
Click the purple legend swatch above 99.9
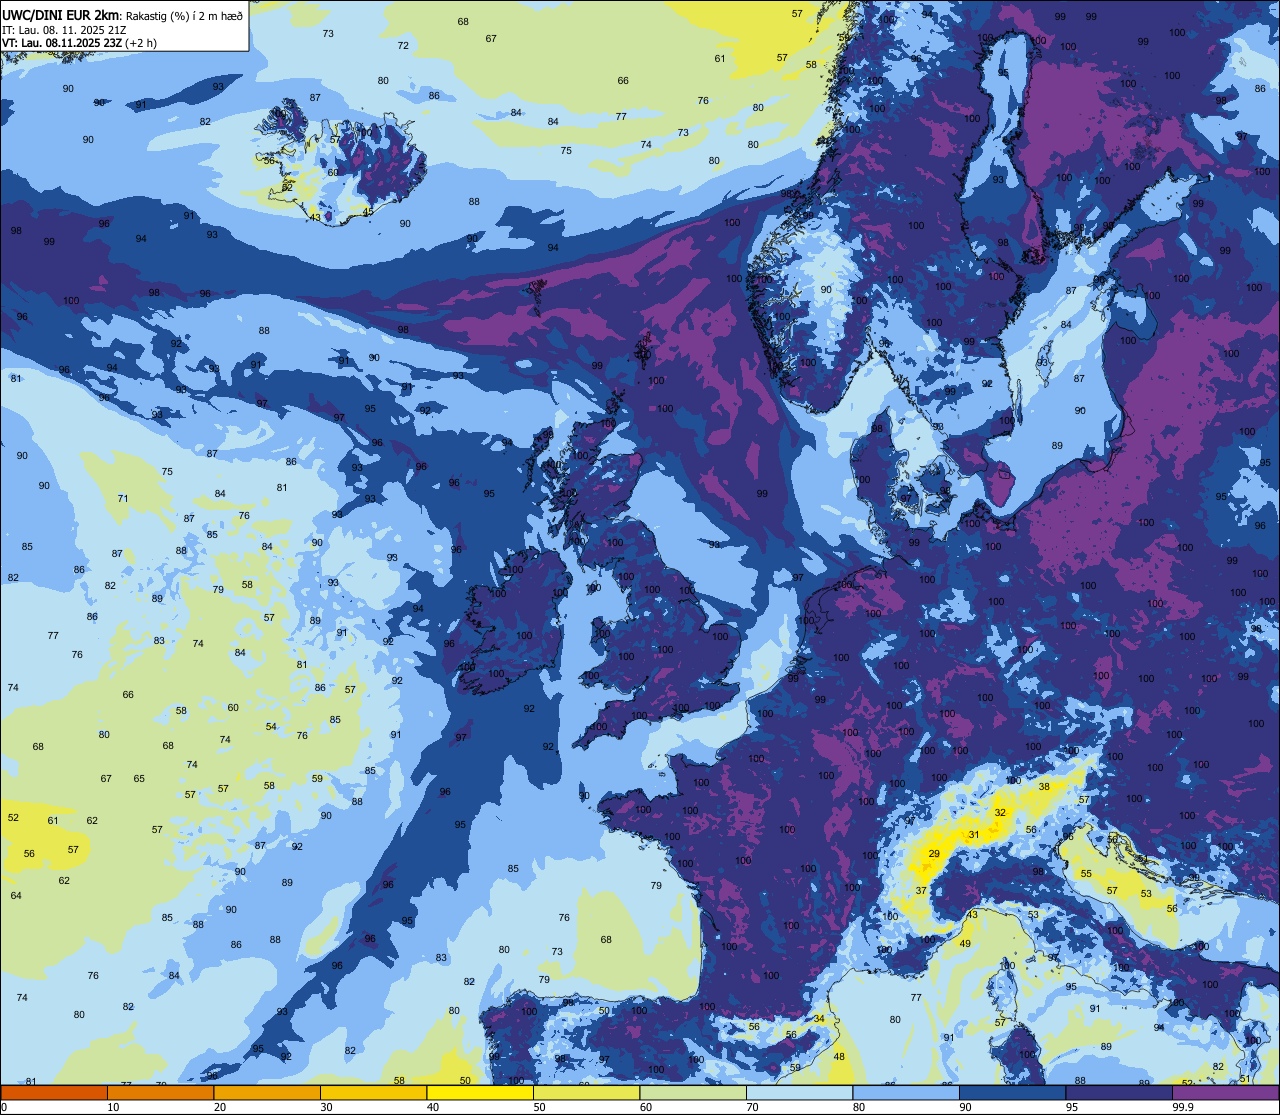(1225, 1092)
